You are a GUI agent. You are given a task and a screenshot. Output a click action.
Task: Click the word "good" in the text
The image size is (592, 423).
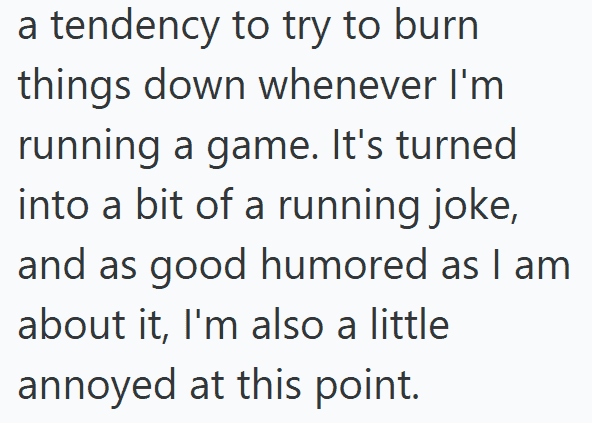[x=198, y=267]
